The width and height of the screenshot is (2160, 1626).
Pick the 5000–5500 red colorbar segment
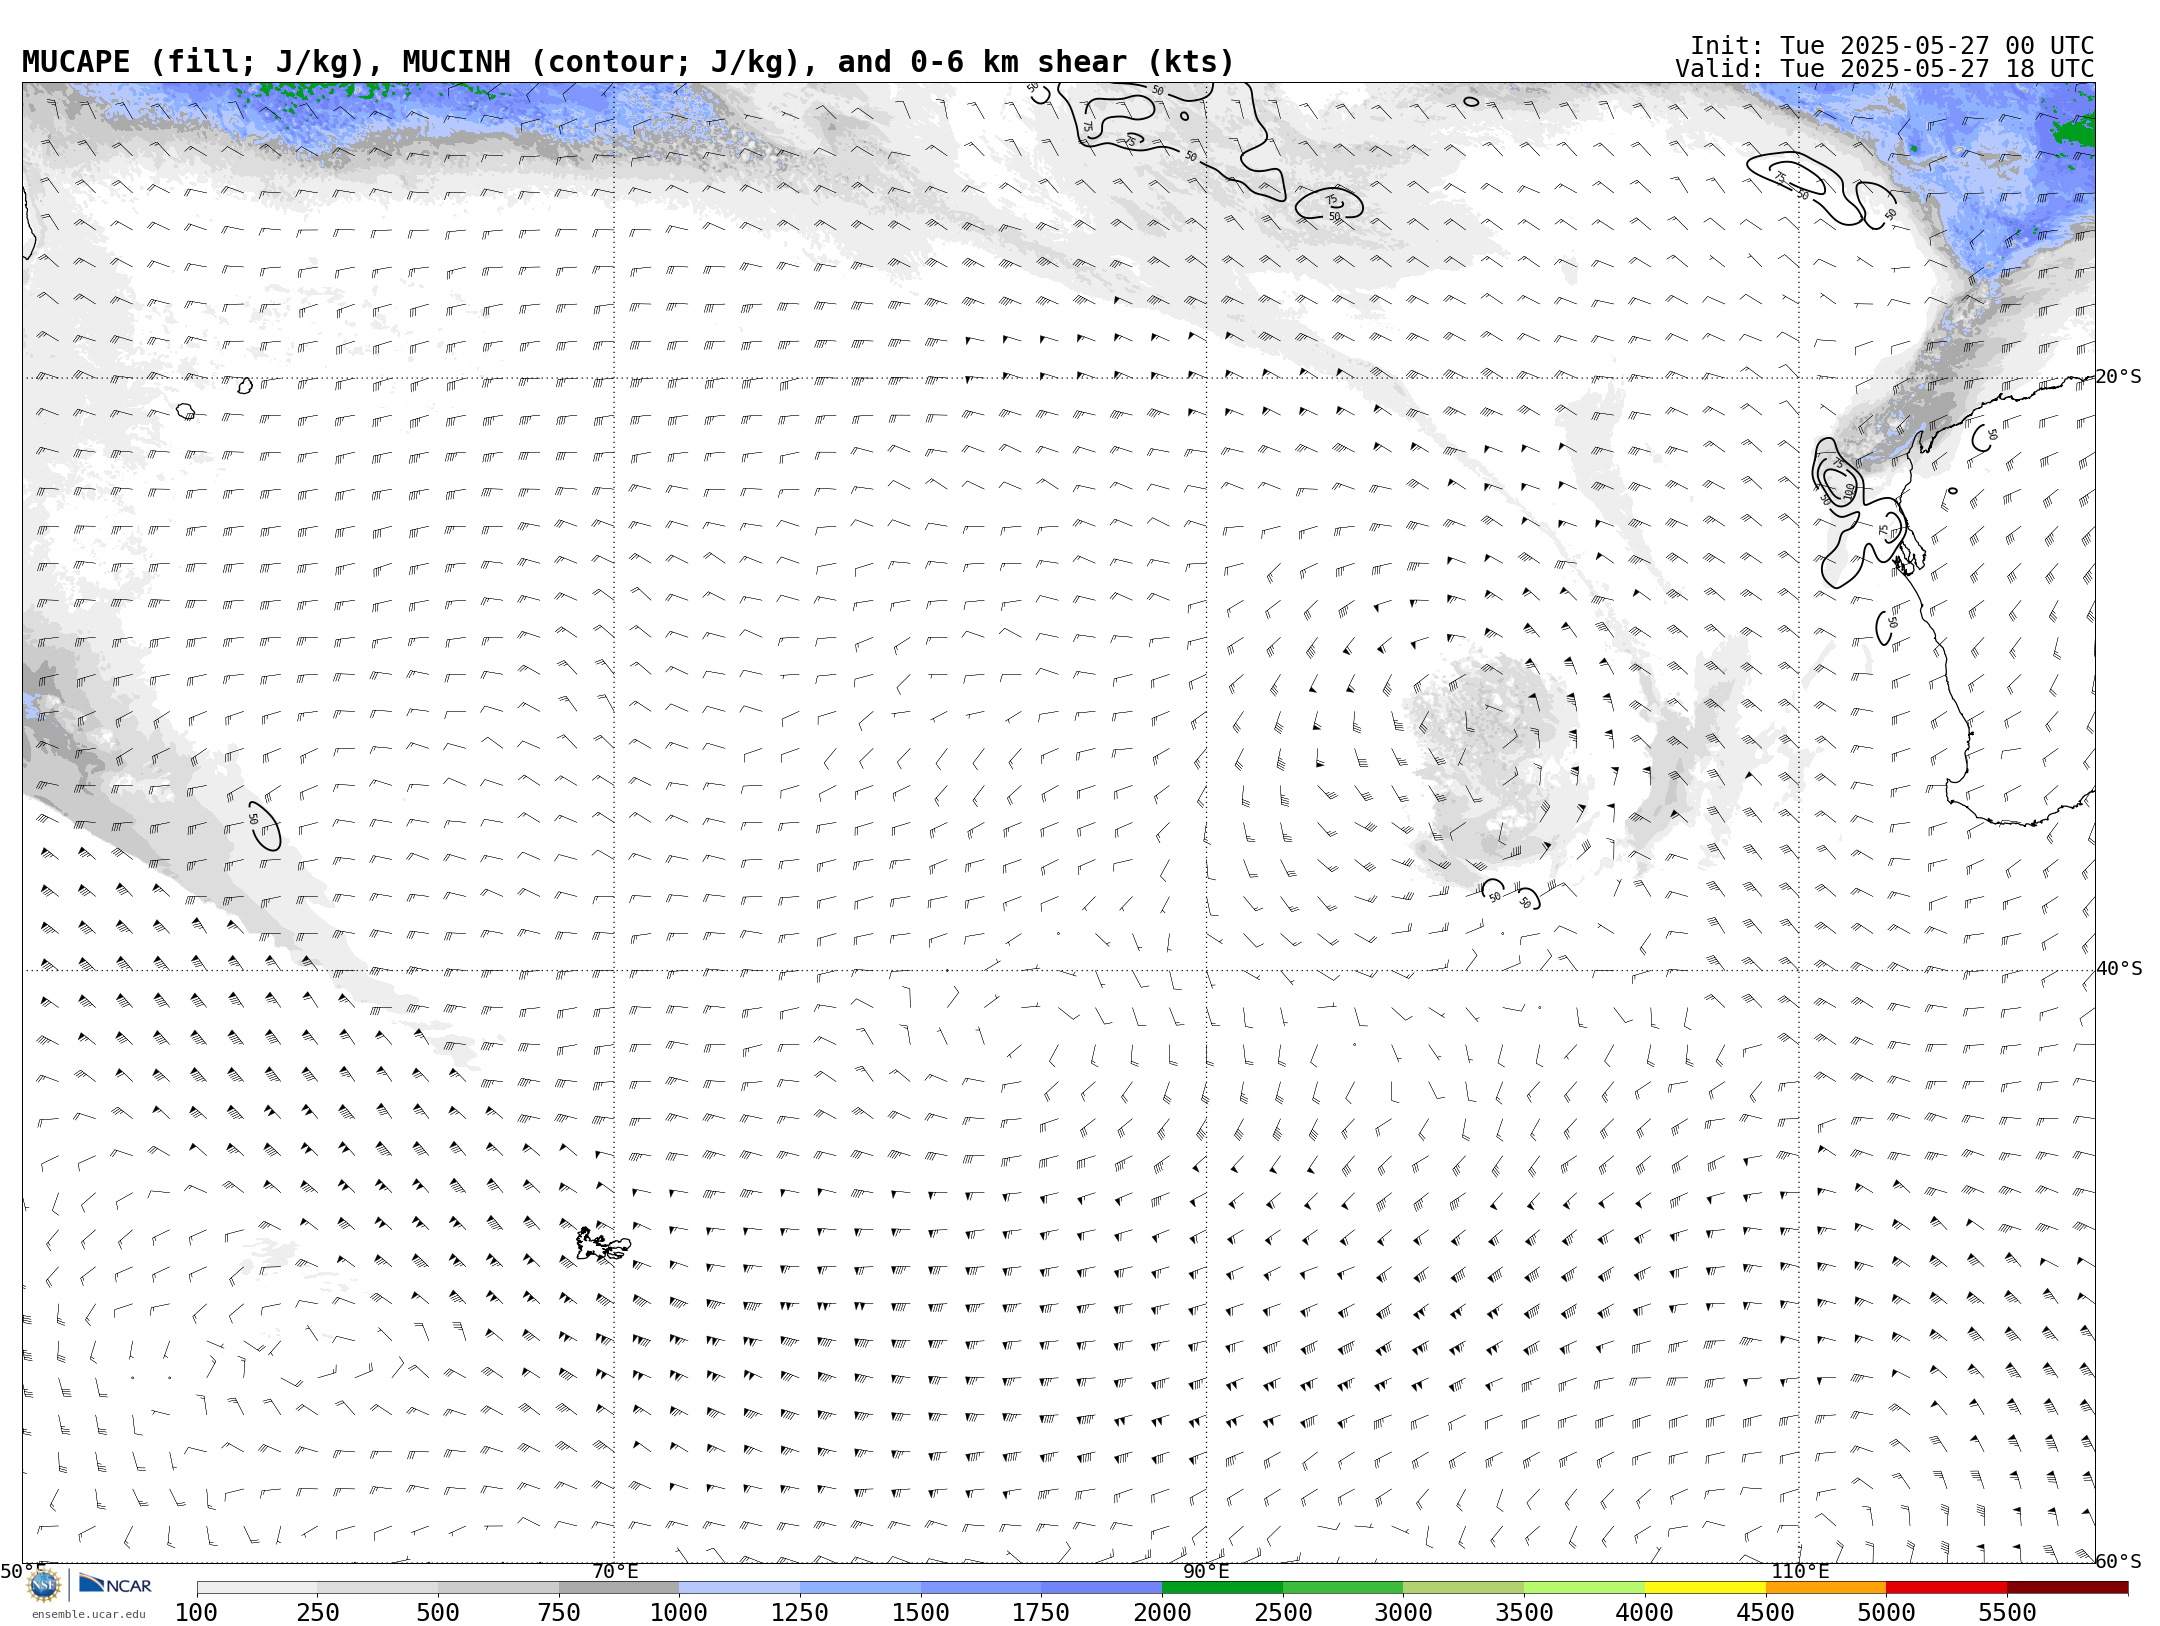[x=1946, y=1588]
